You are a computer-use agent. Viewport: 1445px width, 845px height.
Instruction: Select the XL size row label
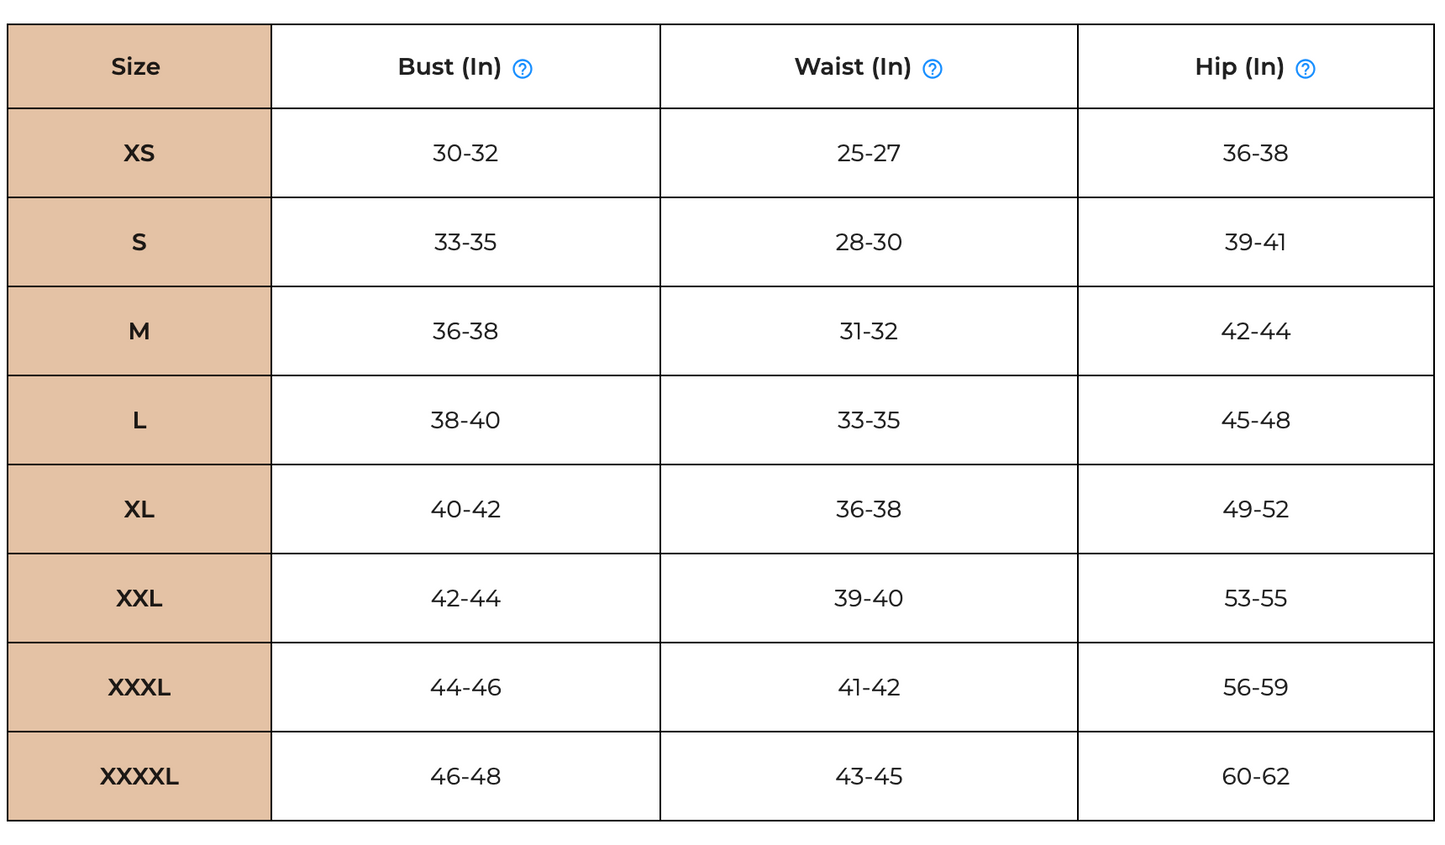tap(139, 509)
